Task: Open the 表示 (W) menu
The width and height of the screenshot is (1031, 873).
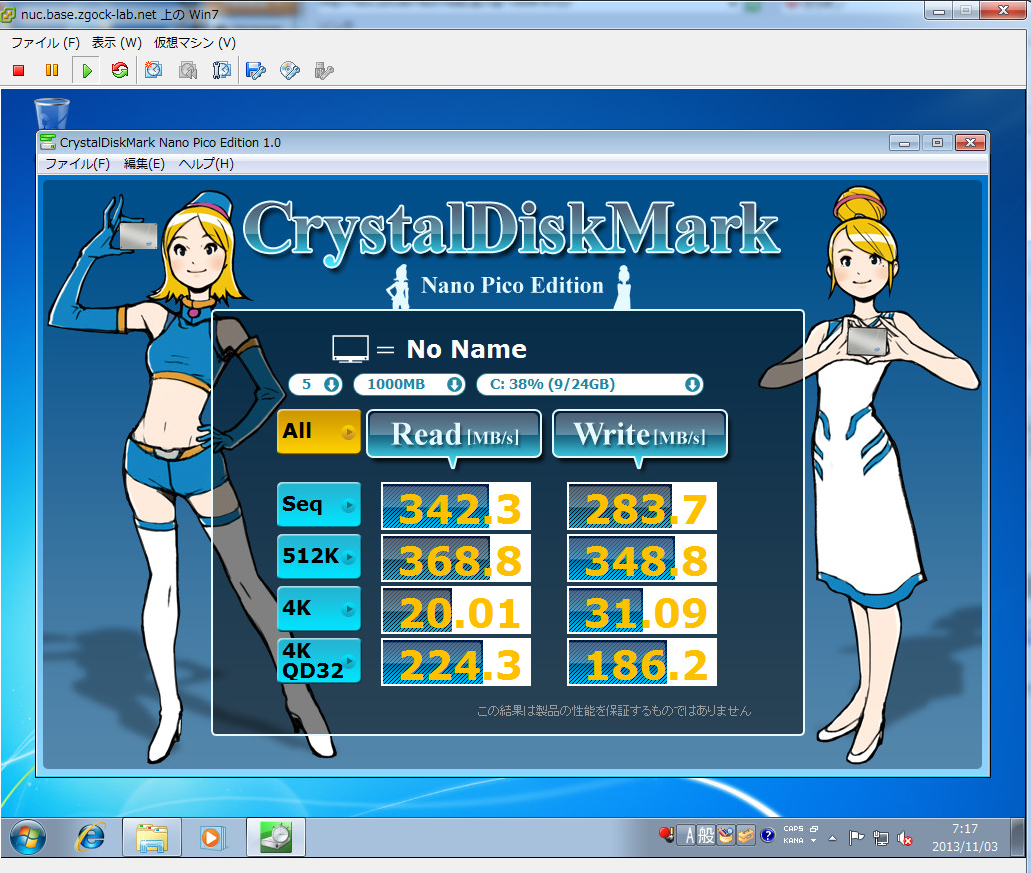Action: [116, 43]
